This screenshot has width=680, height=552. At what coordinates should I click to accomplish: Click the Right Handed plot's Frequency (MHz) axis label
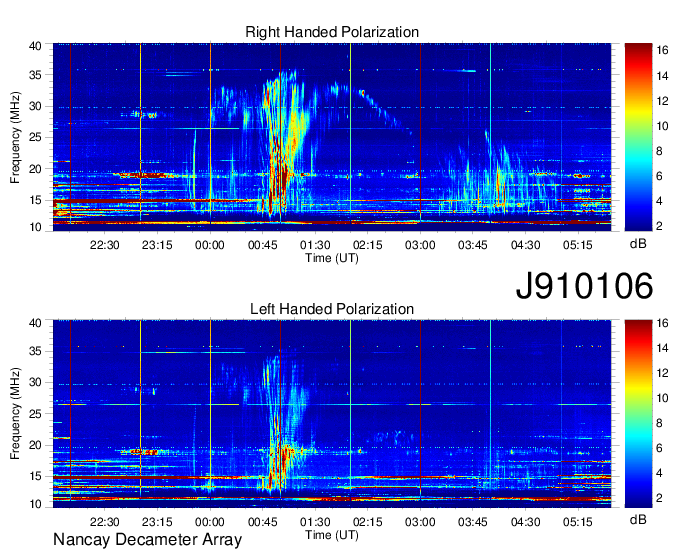coord(15,137)
